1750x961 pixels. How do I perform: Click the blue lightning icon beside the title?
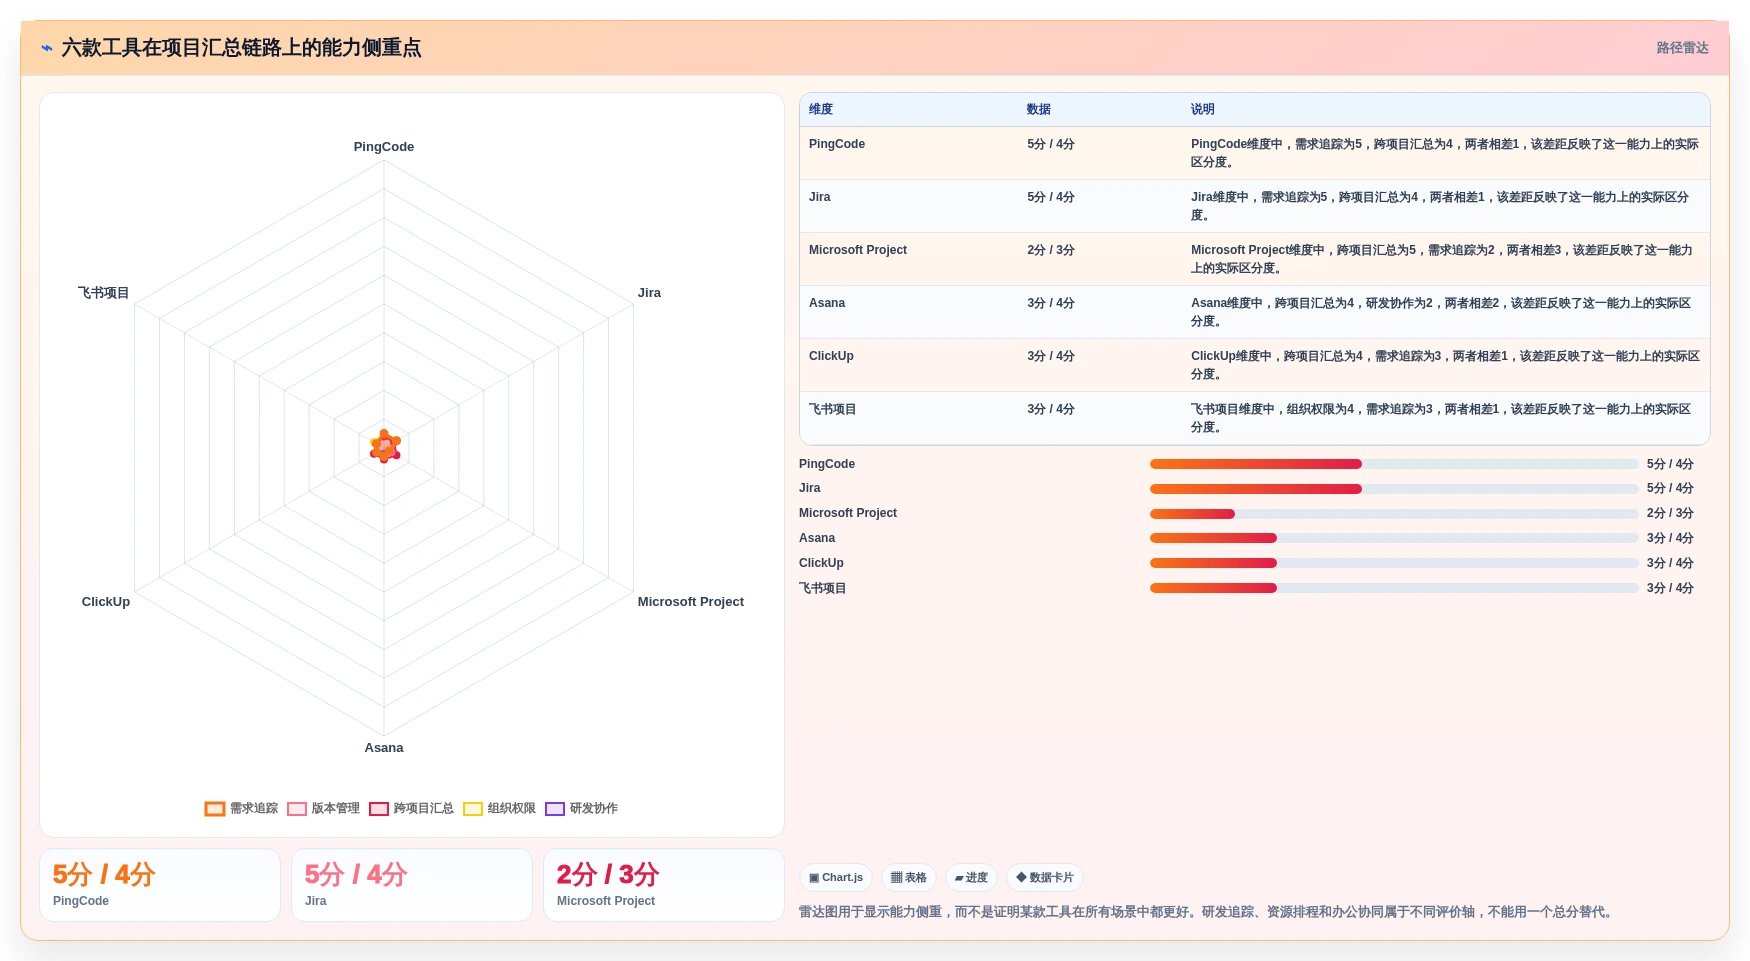point(47,48)
